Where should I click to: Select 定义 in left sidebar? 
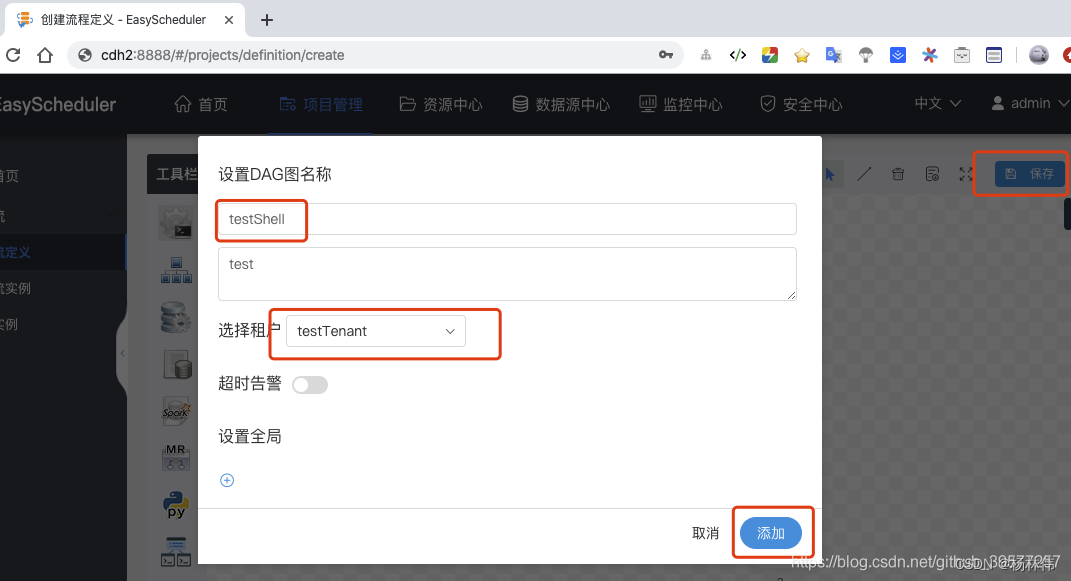(x=15, y=252)
